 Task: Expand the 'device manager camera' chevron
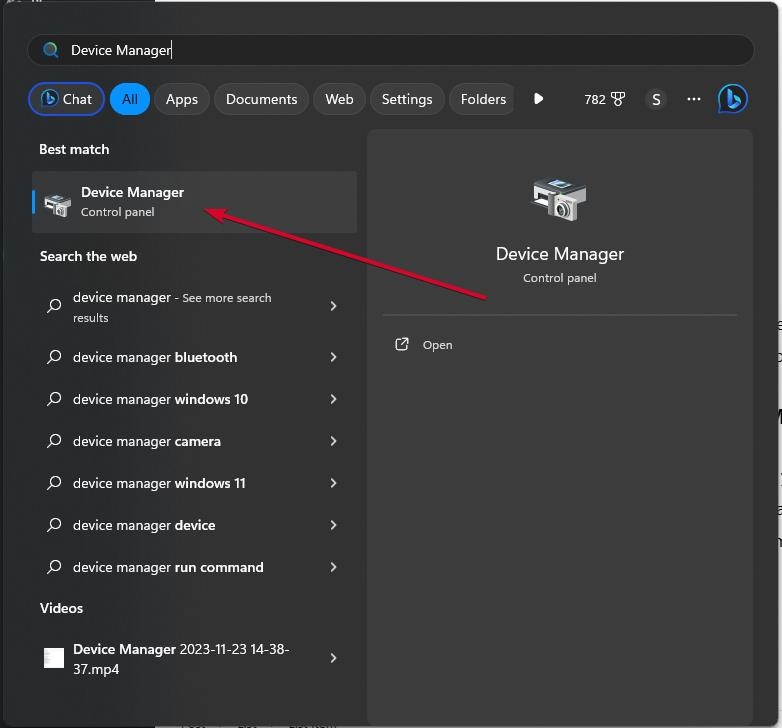[x=334, y=441]
